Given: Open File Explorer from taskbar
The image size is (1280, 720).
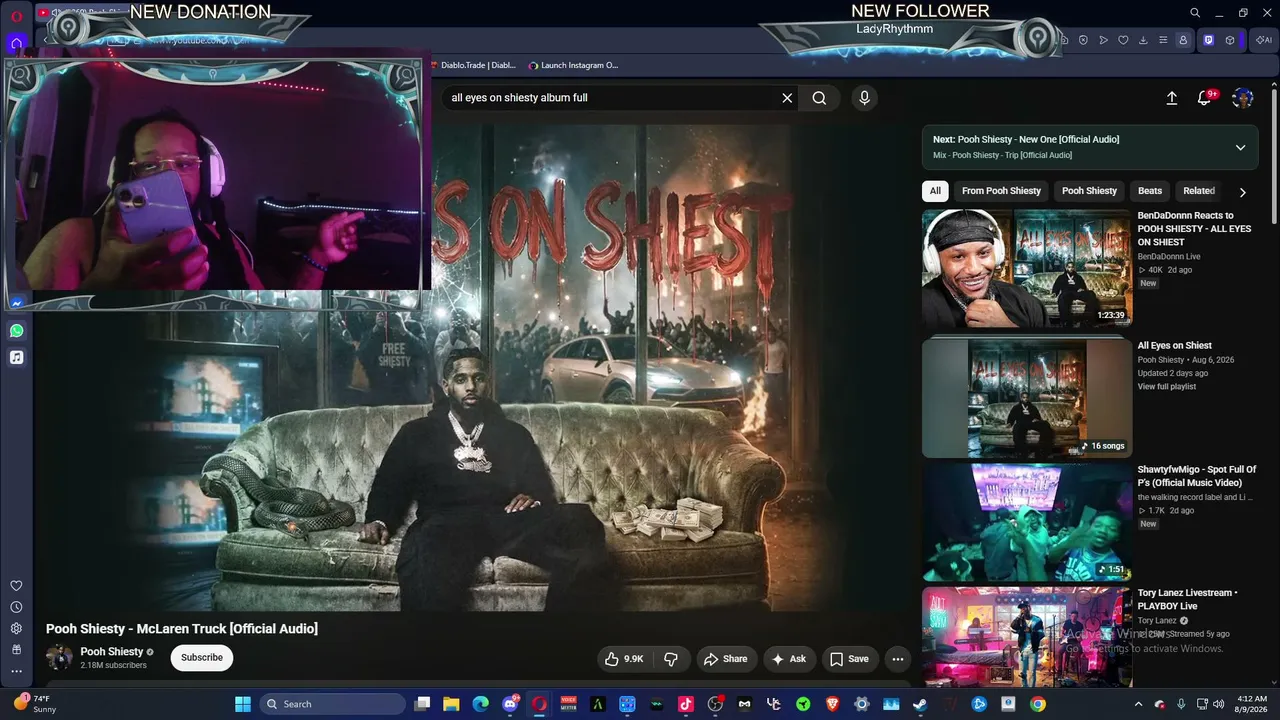Looking at the screenshot, I should tap(451, 704).
